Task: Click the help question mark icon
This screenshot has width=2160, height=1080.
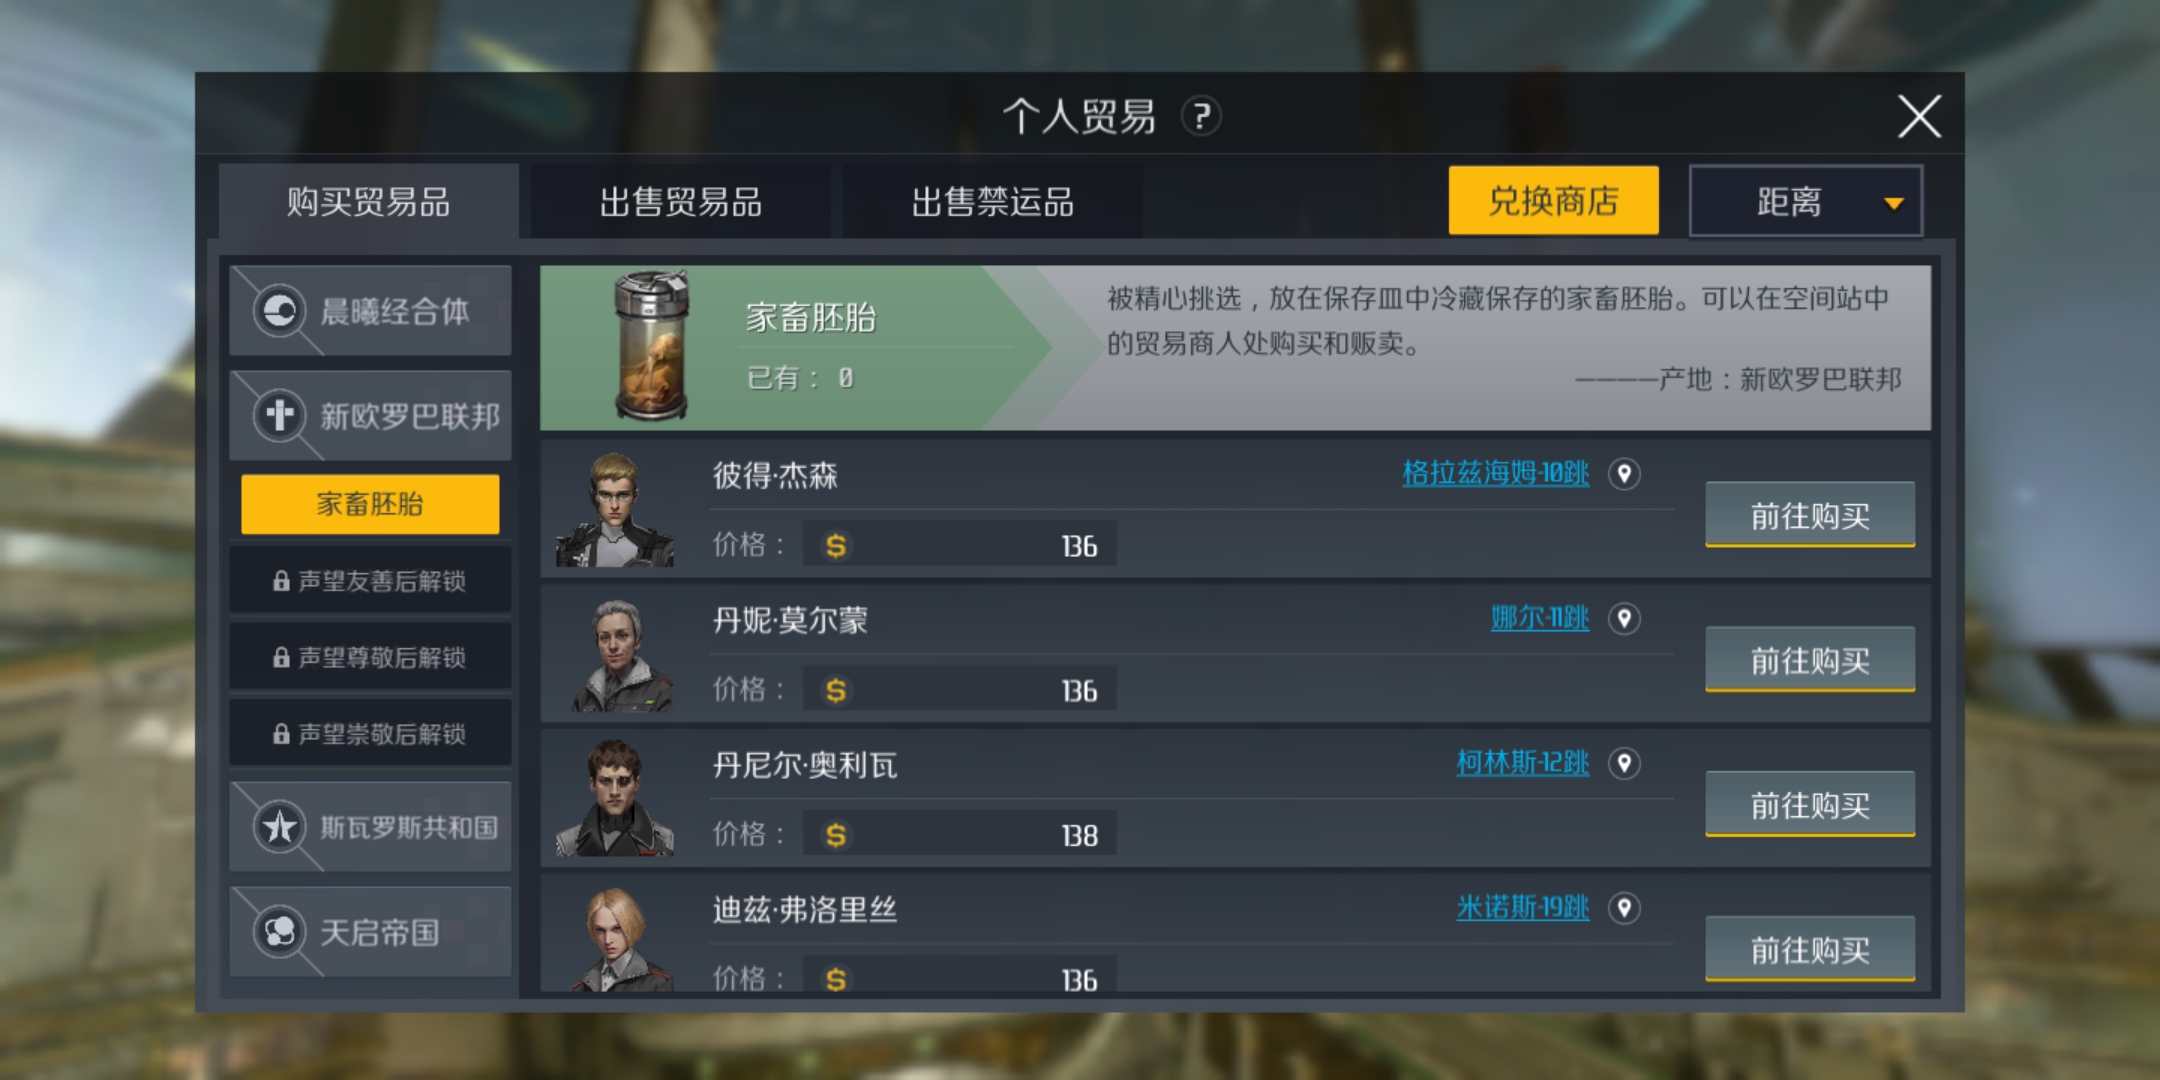Action: (1201, 116)
